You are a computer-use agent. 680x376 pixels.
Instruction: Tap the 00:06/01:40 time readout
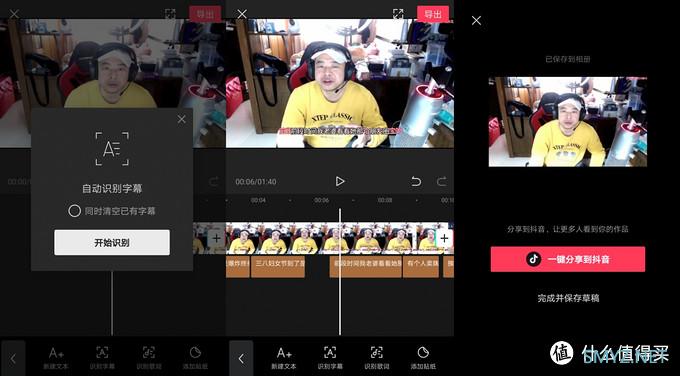click(x=256, y=182)
